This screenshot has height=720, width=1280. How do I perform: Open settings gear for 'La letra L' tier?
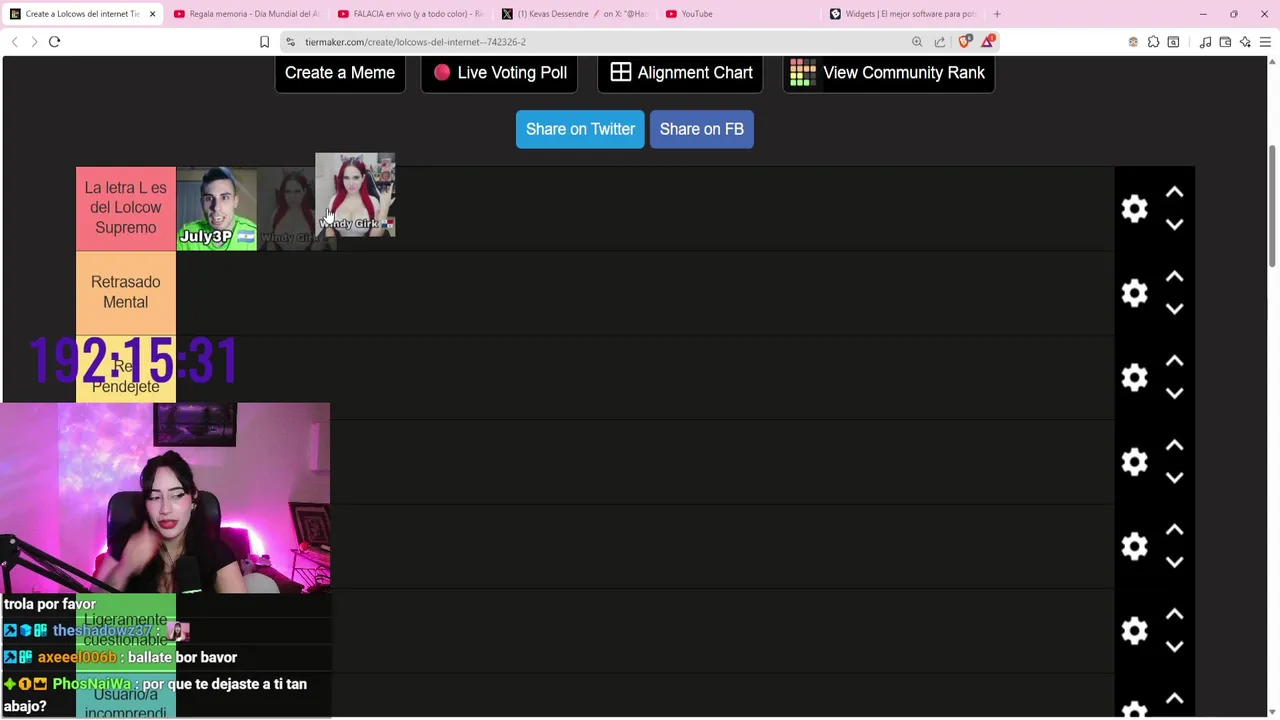[x=1134, y=208]
